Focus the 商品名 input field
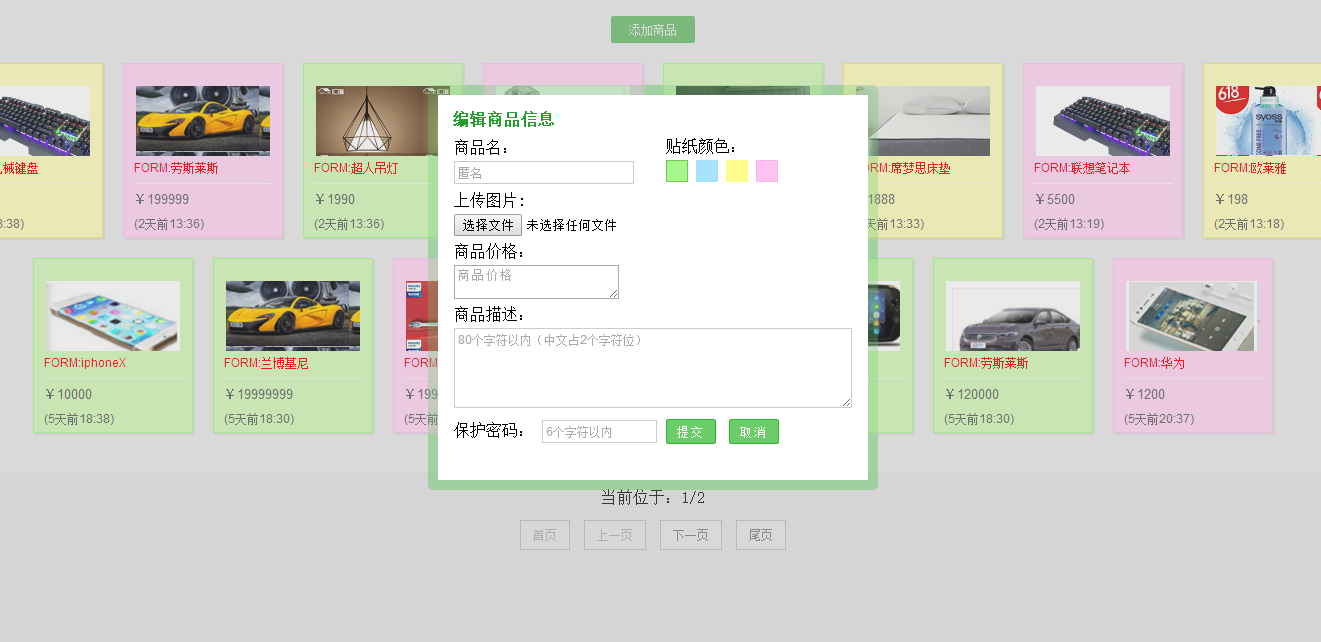Screen dimensions: 1321x642 [544, 172]
